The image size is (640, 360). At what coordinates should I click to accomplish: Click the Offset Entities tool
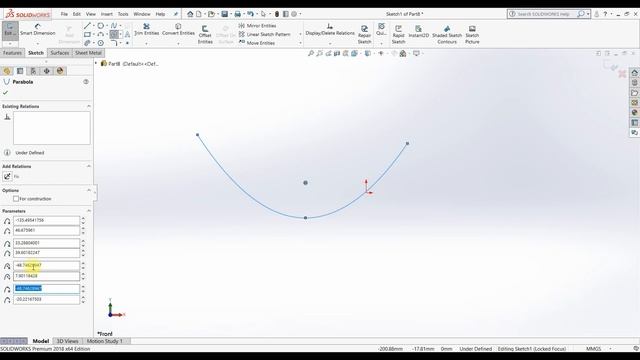[205, 34]
